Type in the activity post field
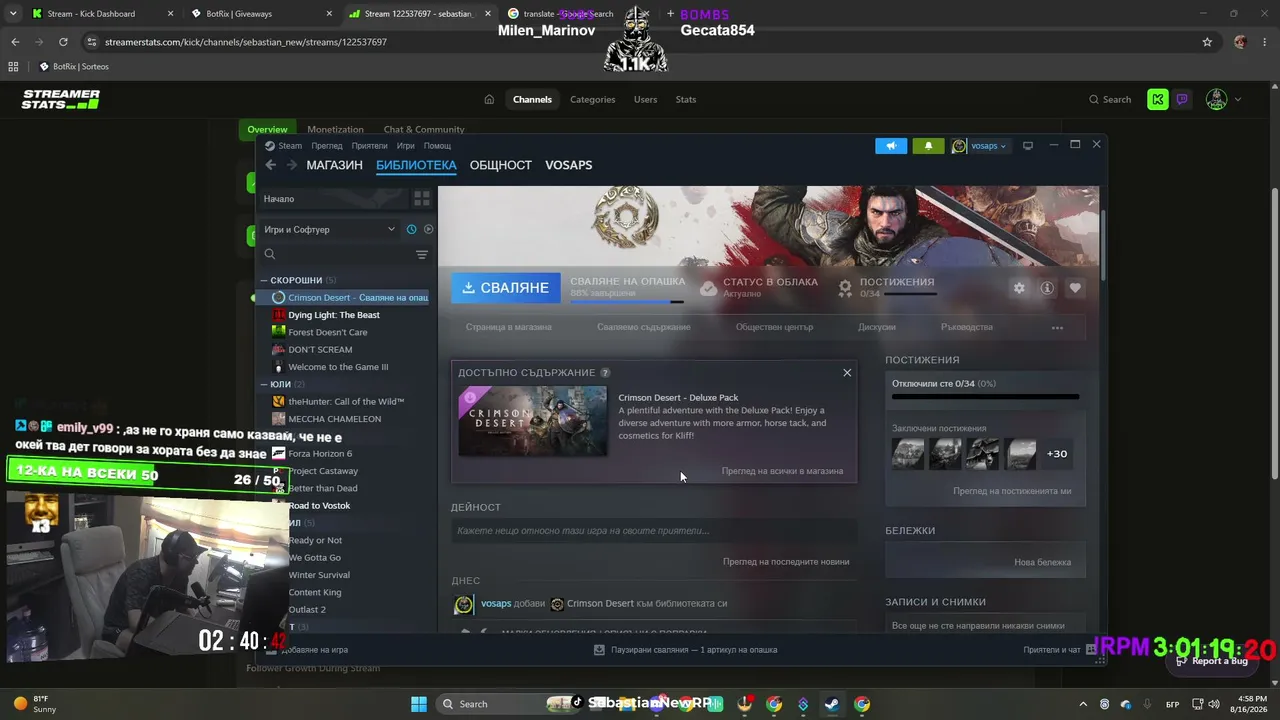 654,531
